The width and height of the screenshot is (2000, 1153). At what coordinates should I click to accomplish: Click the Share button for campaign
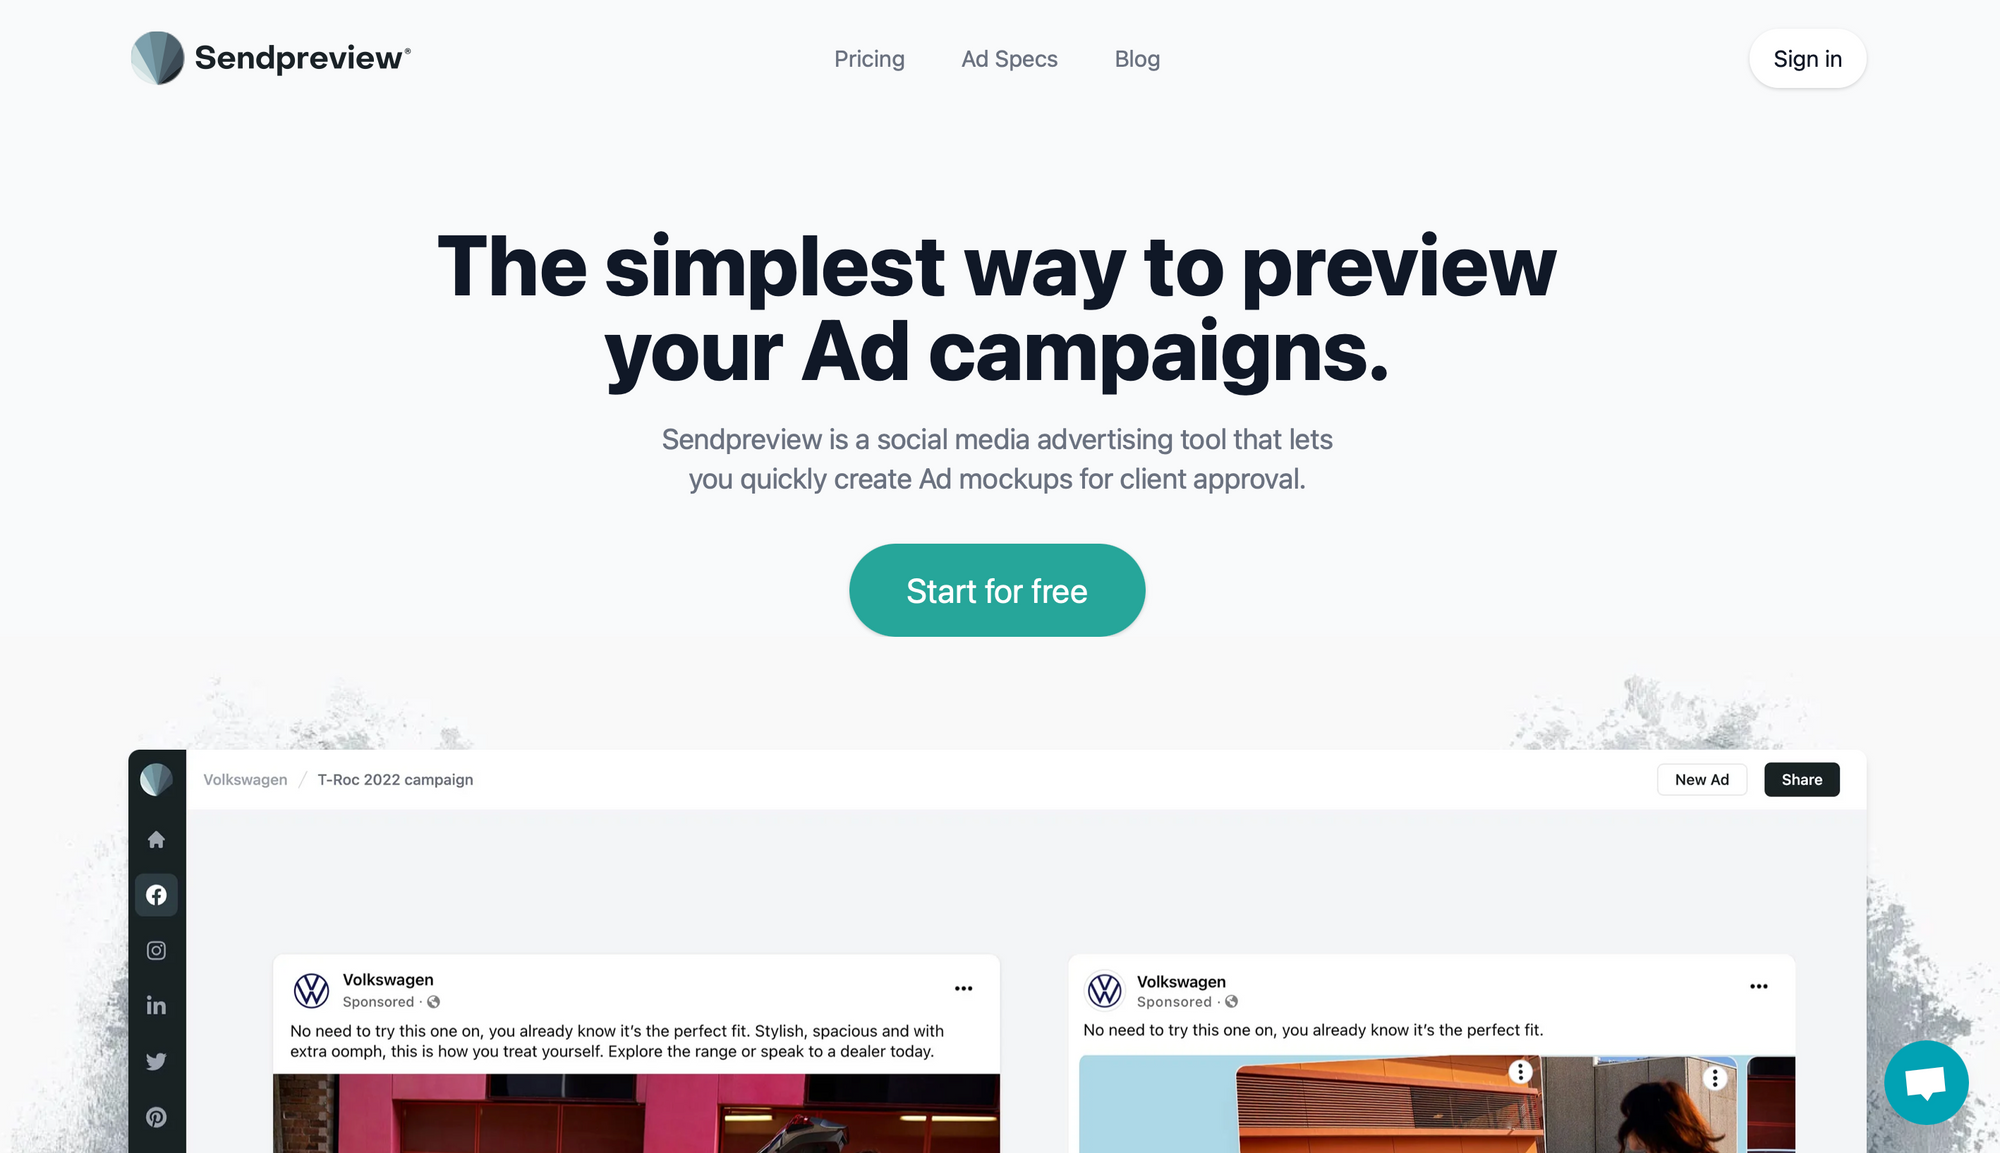click(1801, 779)
